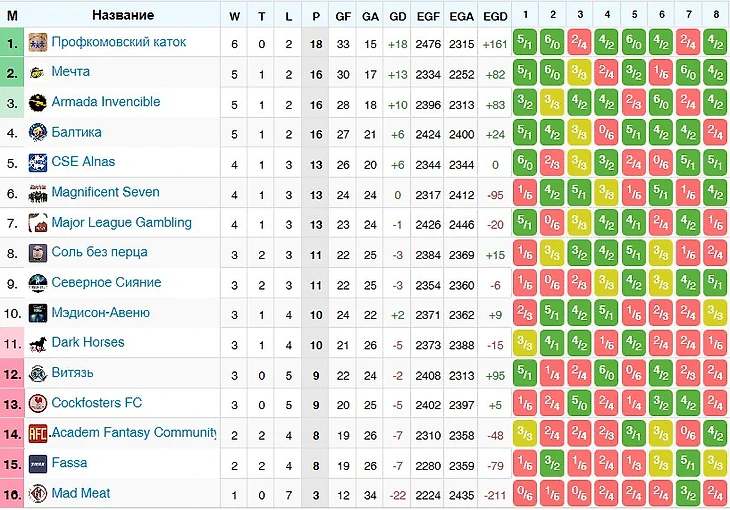
Task: Click the Mad Meat team logo
Action: pyautogui.click(x=37, y=493)
